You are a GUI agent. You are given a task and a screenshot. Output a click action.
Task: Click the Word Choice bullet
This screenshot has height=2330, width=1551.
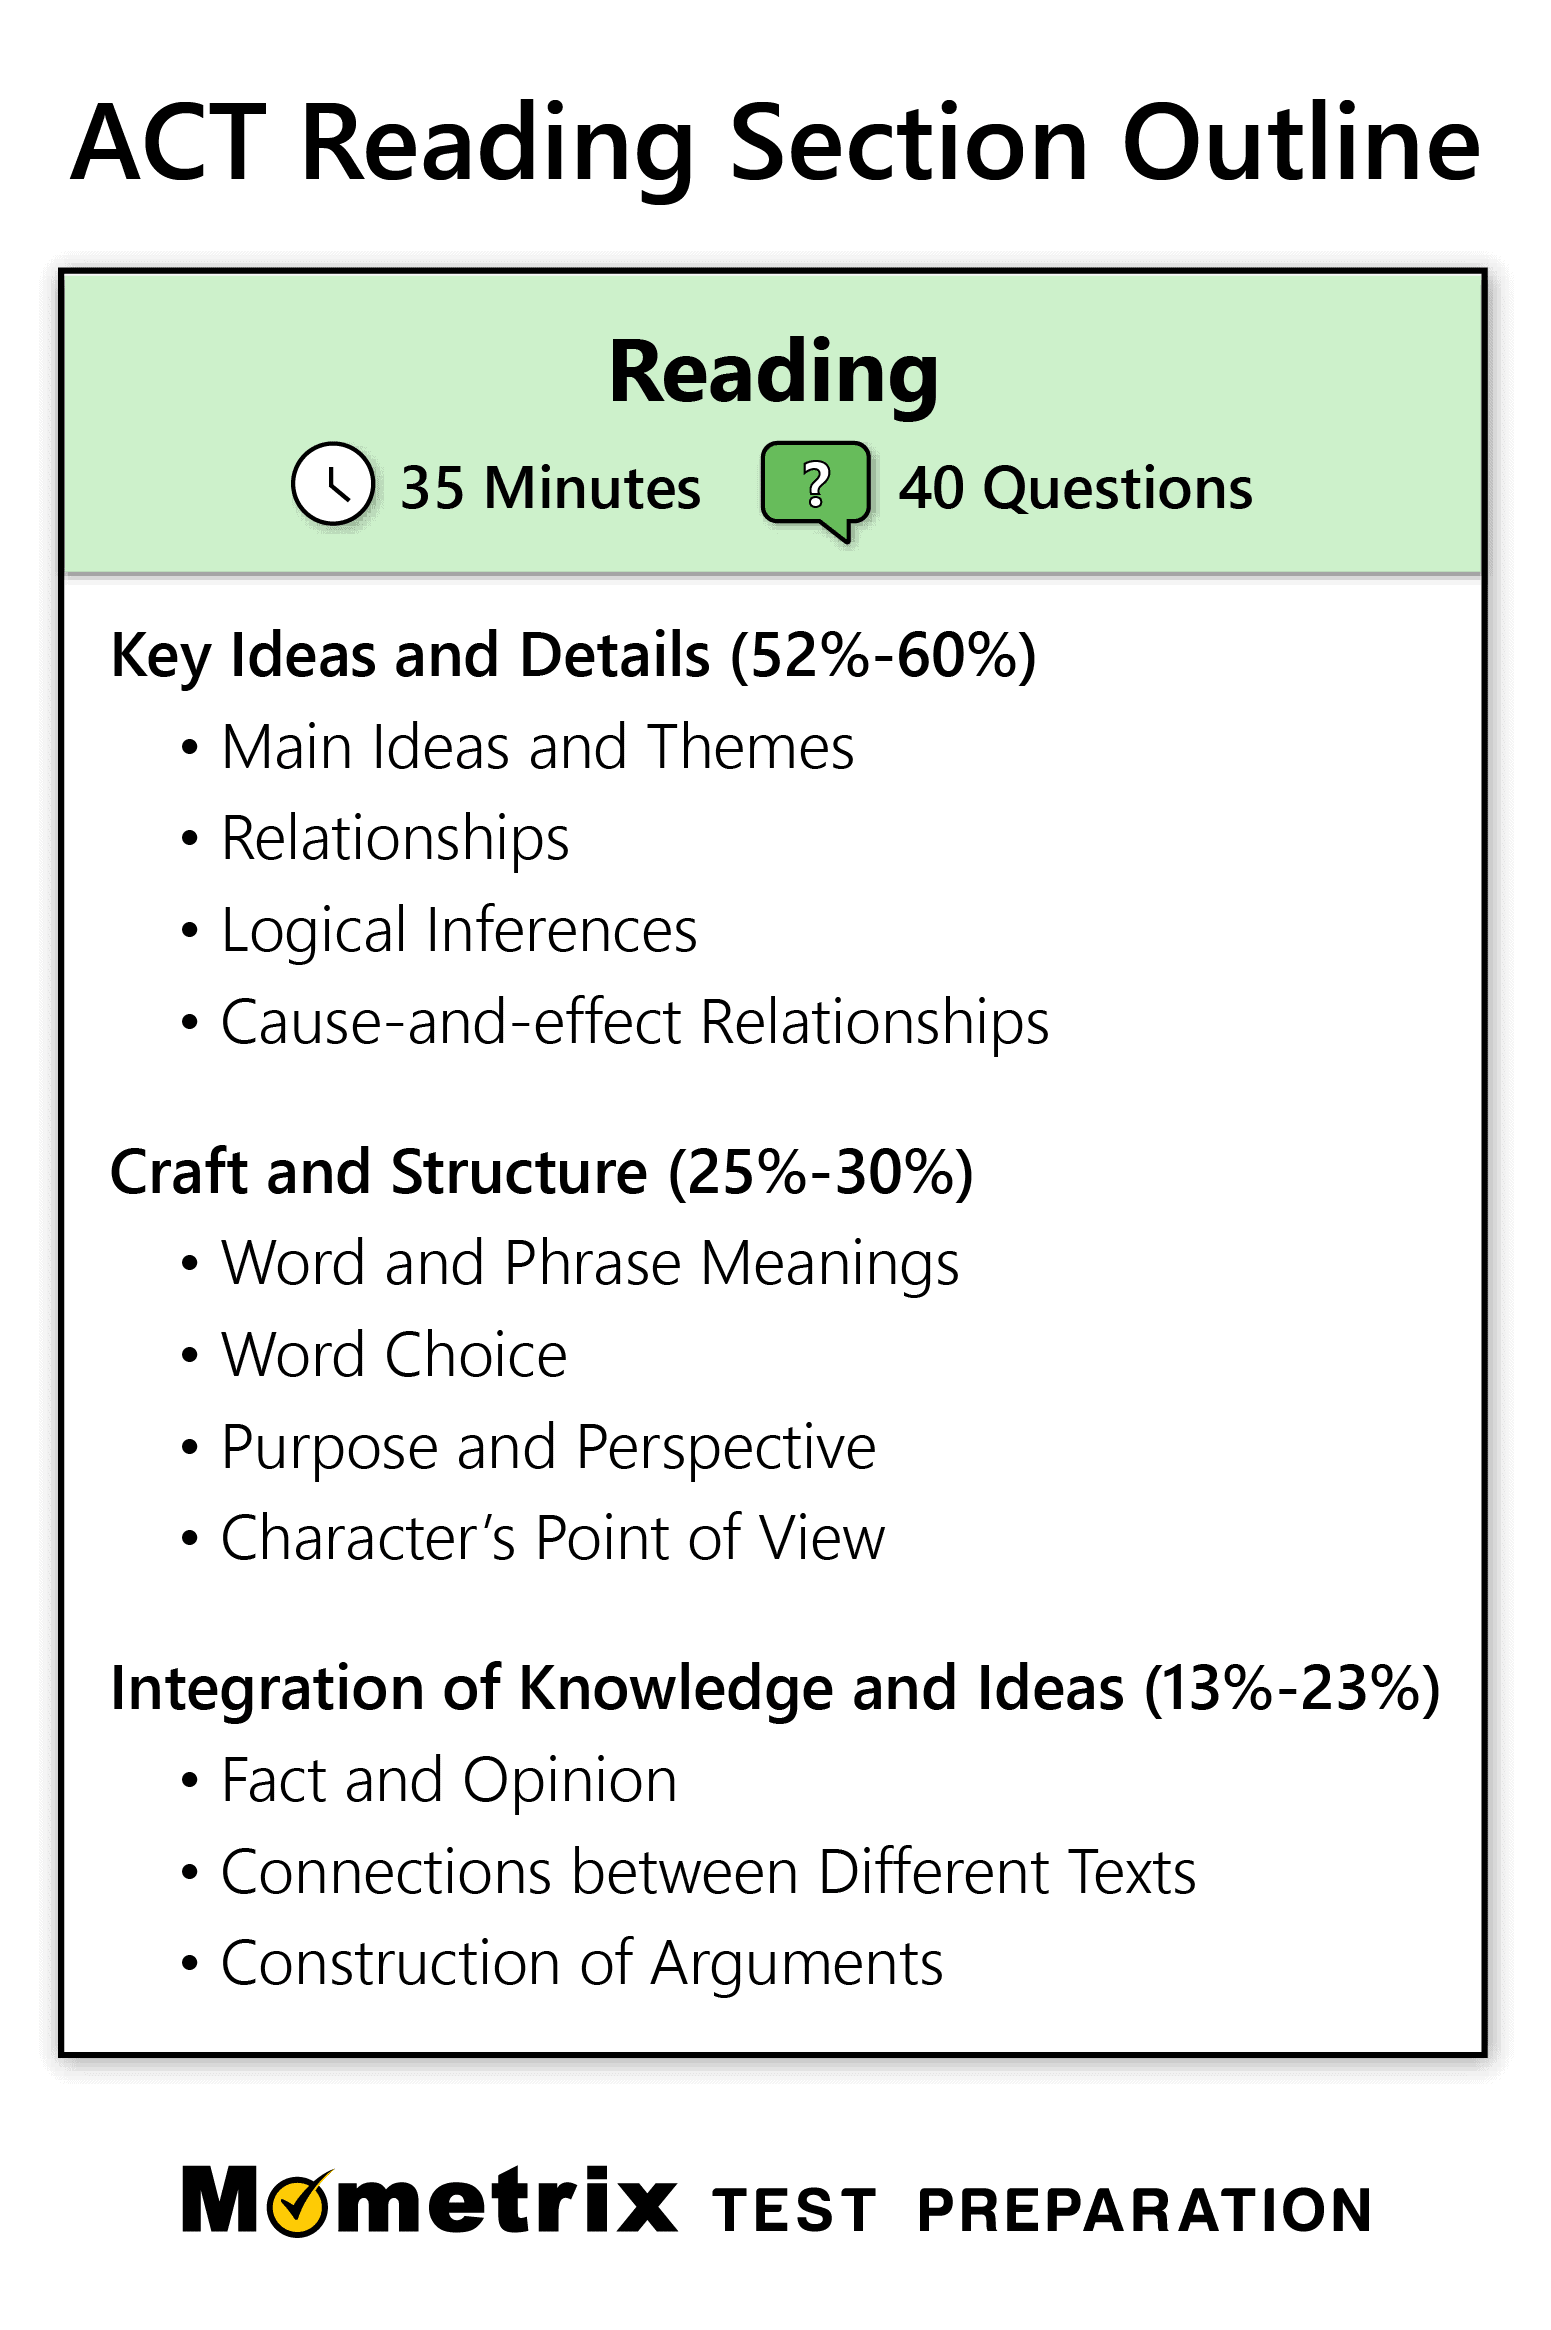click(x=394, y=1356)
